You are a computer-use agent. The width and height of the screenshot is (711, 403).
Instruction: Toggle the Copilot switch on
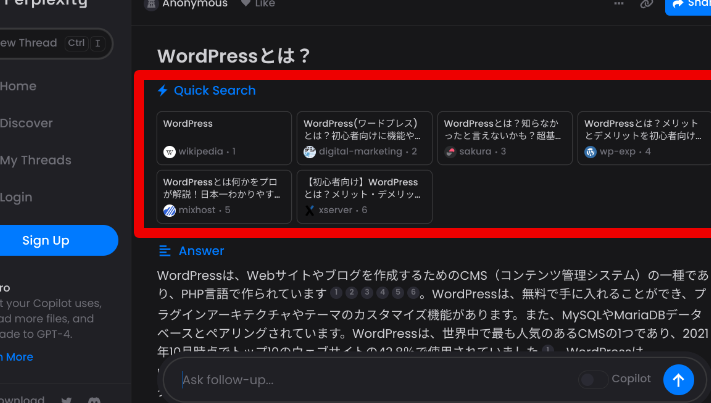[592, 379]
